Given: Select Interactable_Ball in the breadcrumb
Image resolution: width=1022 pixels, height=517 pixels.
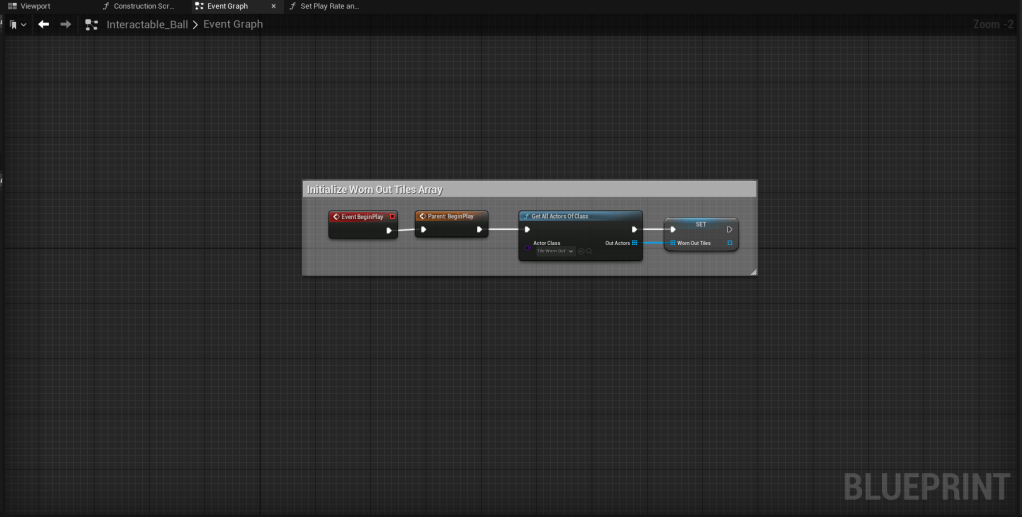Looking at the screenshot, I should click(147, 24).
